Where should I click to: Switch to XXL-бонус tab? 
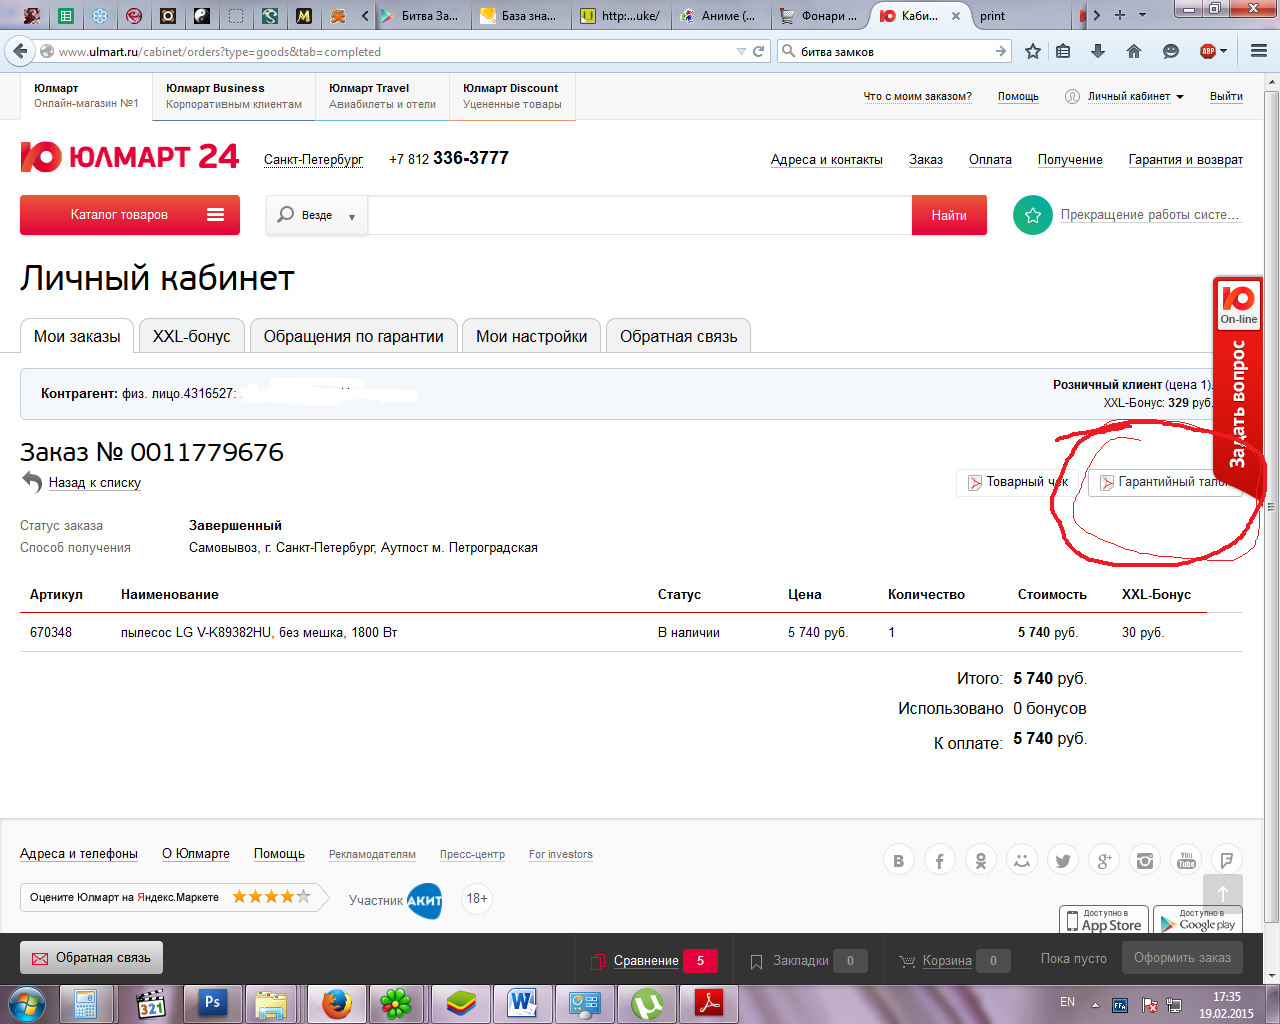pos(191,336)
